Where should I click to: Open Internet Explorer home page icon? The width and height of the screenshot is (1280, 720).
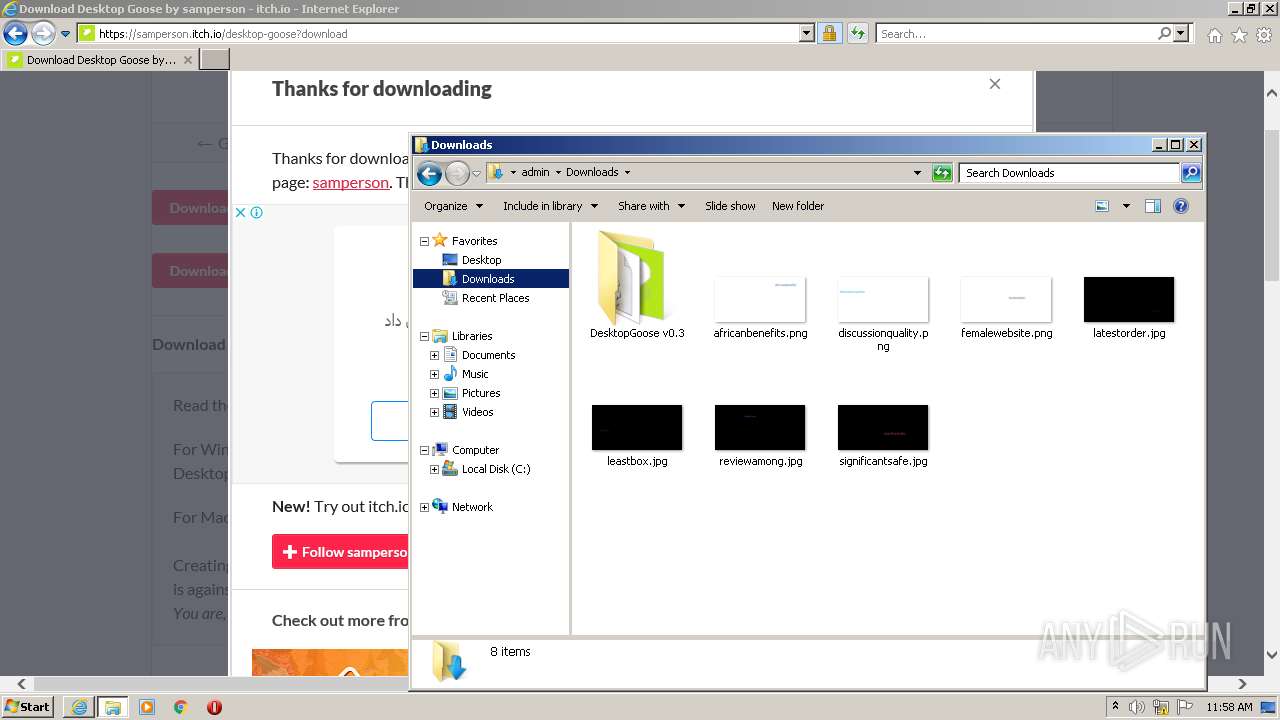click(1214, 35)
